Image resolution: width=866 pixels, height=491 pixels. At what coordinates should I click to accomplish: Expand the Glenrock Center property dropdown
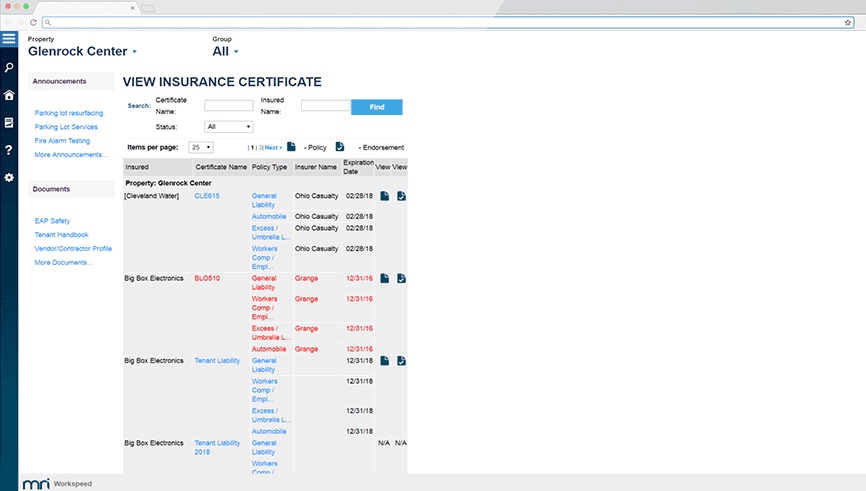click(x=134, y=52)
